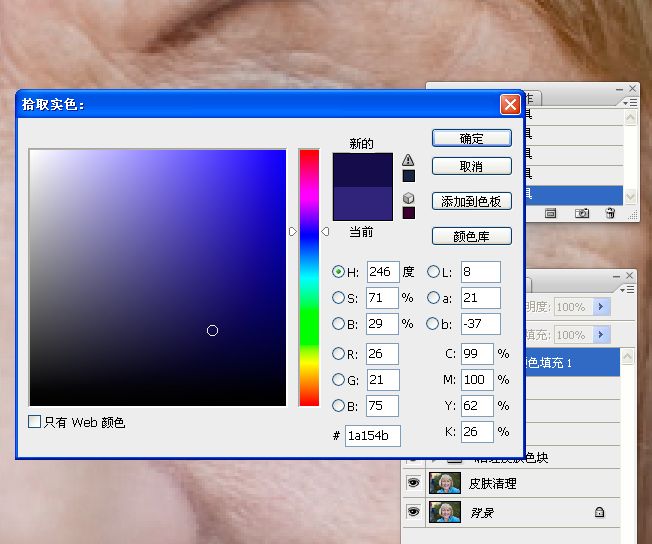
Task: Click the C cyan field showing 99
Action: pyautogui.click(x=477, y=354)
